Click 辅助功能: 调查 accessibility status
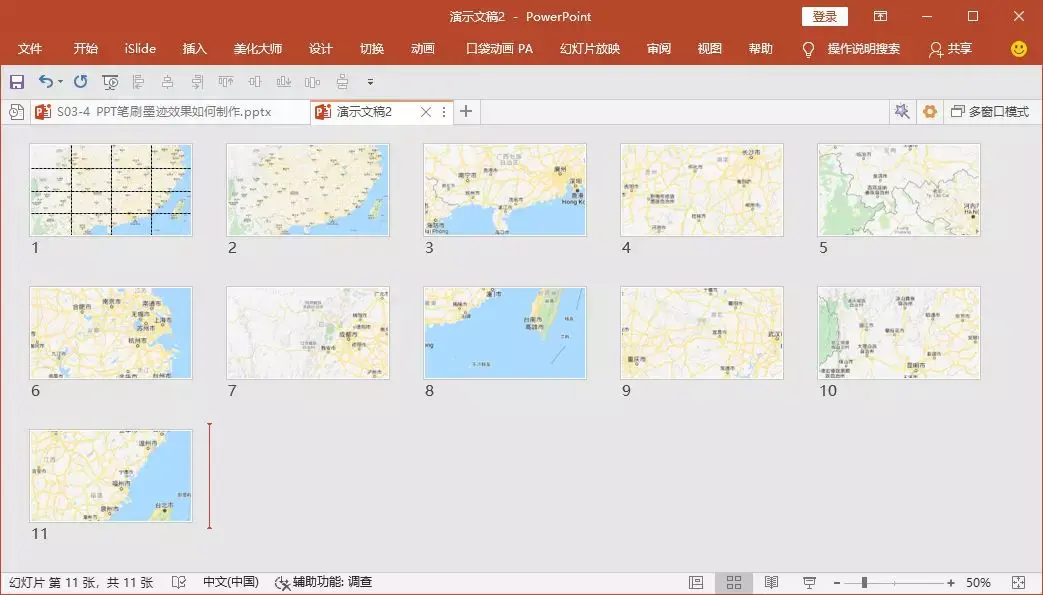 tap(324, 582)
